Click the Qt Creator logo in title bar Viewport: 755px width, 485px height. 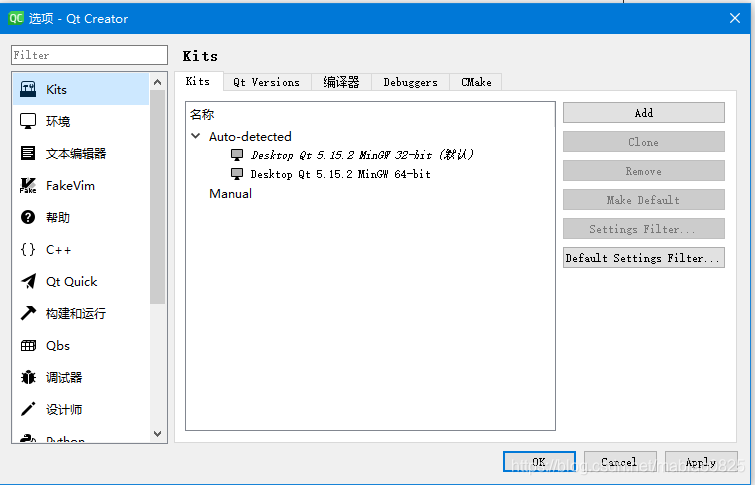(x=16, y=18)
